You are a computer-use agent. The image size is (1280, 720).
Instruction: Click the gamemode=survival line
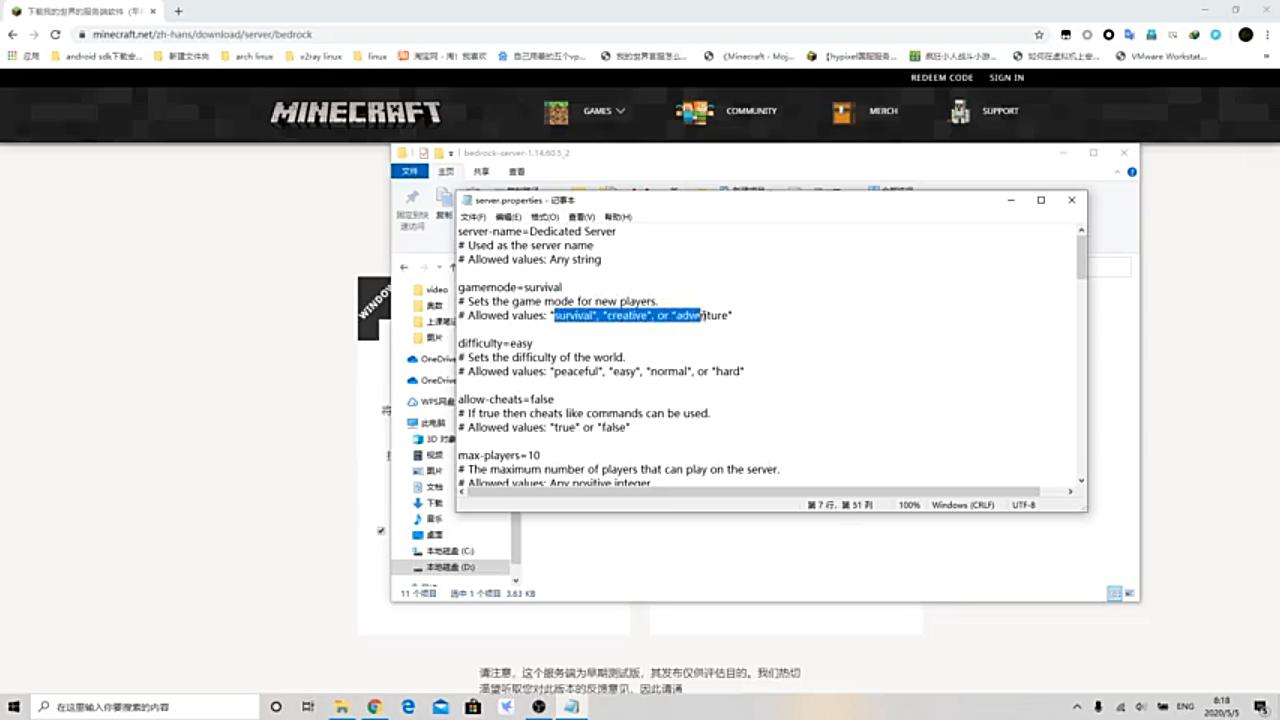point(510,287)
